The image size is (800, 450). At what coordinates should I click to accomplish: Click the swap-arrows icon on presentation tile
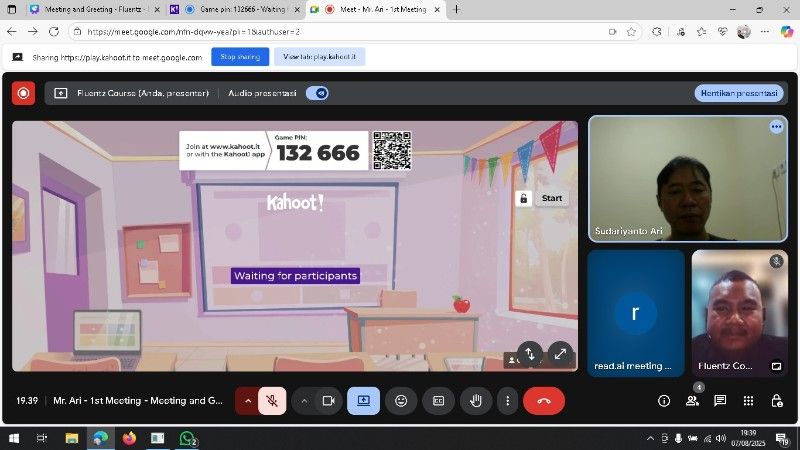[530, 354]
